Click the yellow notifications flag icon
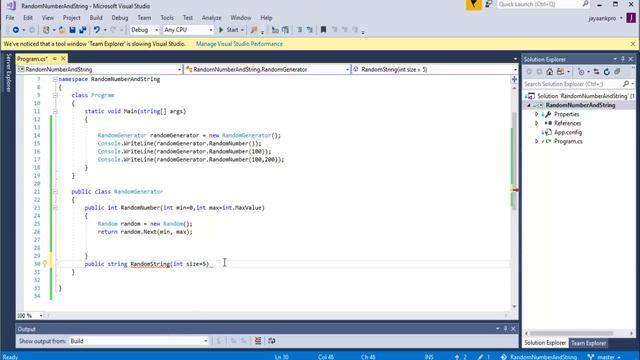This screenshot has height=360, width=640. tap(473, 5)
